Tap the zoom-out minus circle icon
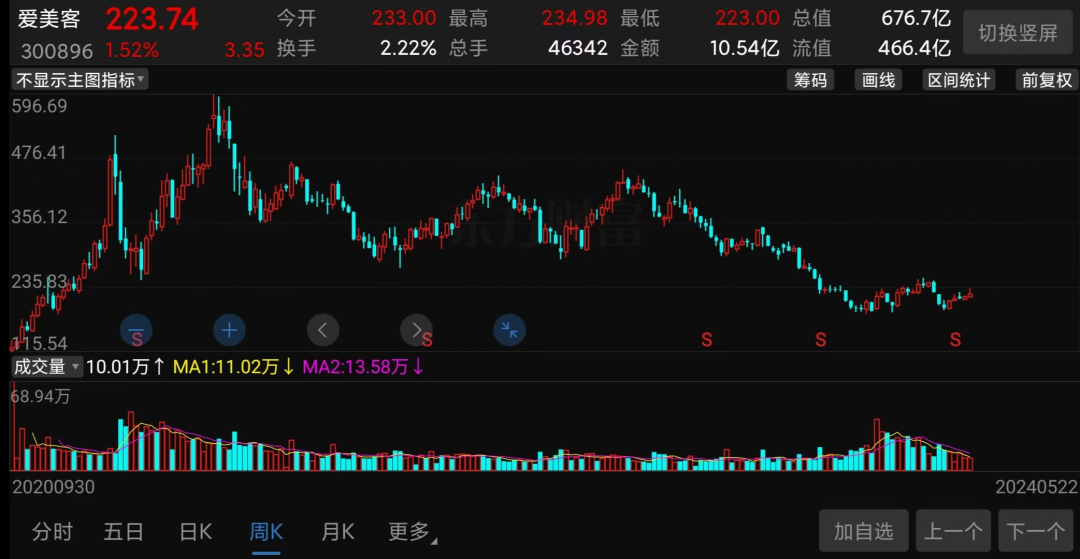 [136, 330]
